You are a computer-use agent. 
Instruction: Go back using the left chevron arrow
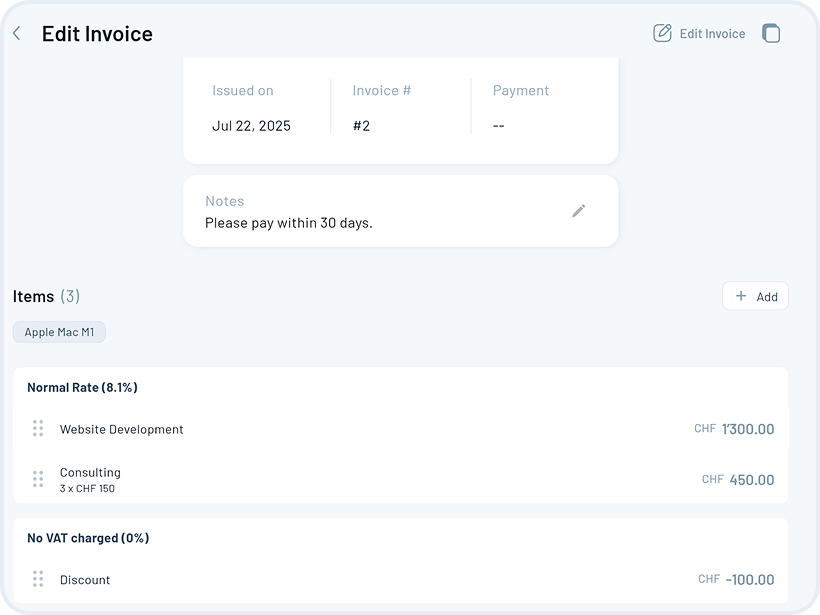[x=17, y=34]
